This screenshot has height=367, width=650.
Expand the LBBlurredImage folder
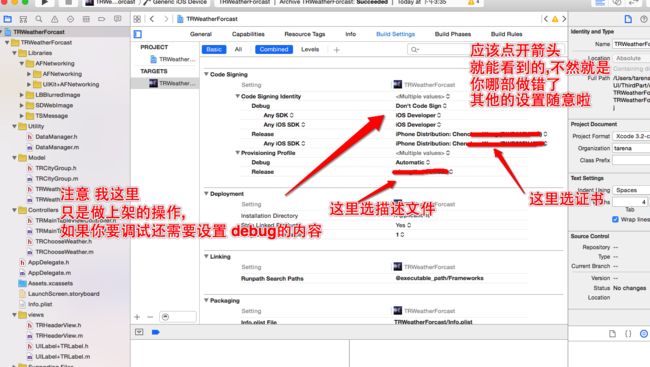22,95
